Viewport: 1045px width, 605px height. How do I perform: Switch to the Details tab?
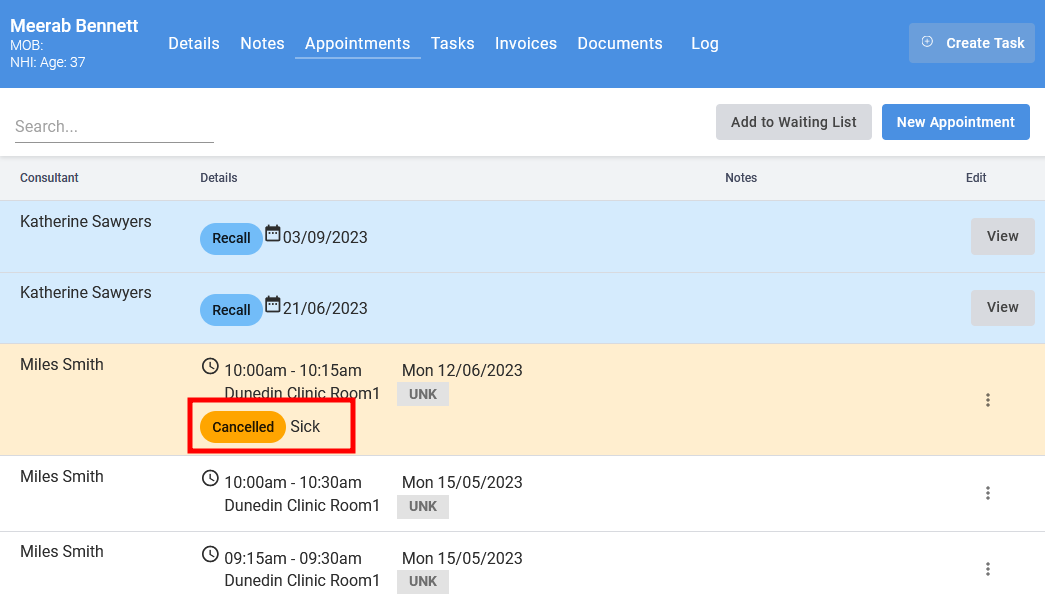[194, 43]
